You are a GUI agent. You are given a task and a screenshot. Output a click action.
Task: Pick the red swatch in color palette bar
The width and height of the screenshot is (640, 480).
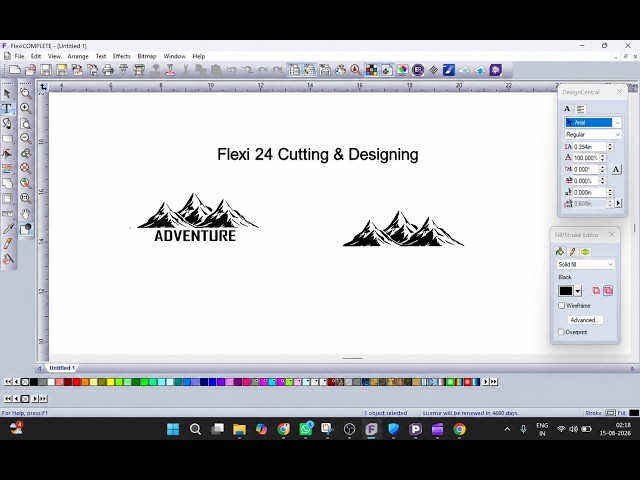click(x=76, y=382)
